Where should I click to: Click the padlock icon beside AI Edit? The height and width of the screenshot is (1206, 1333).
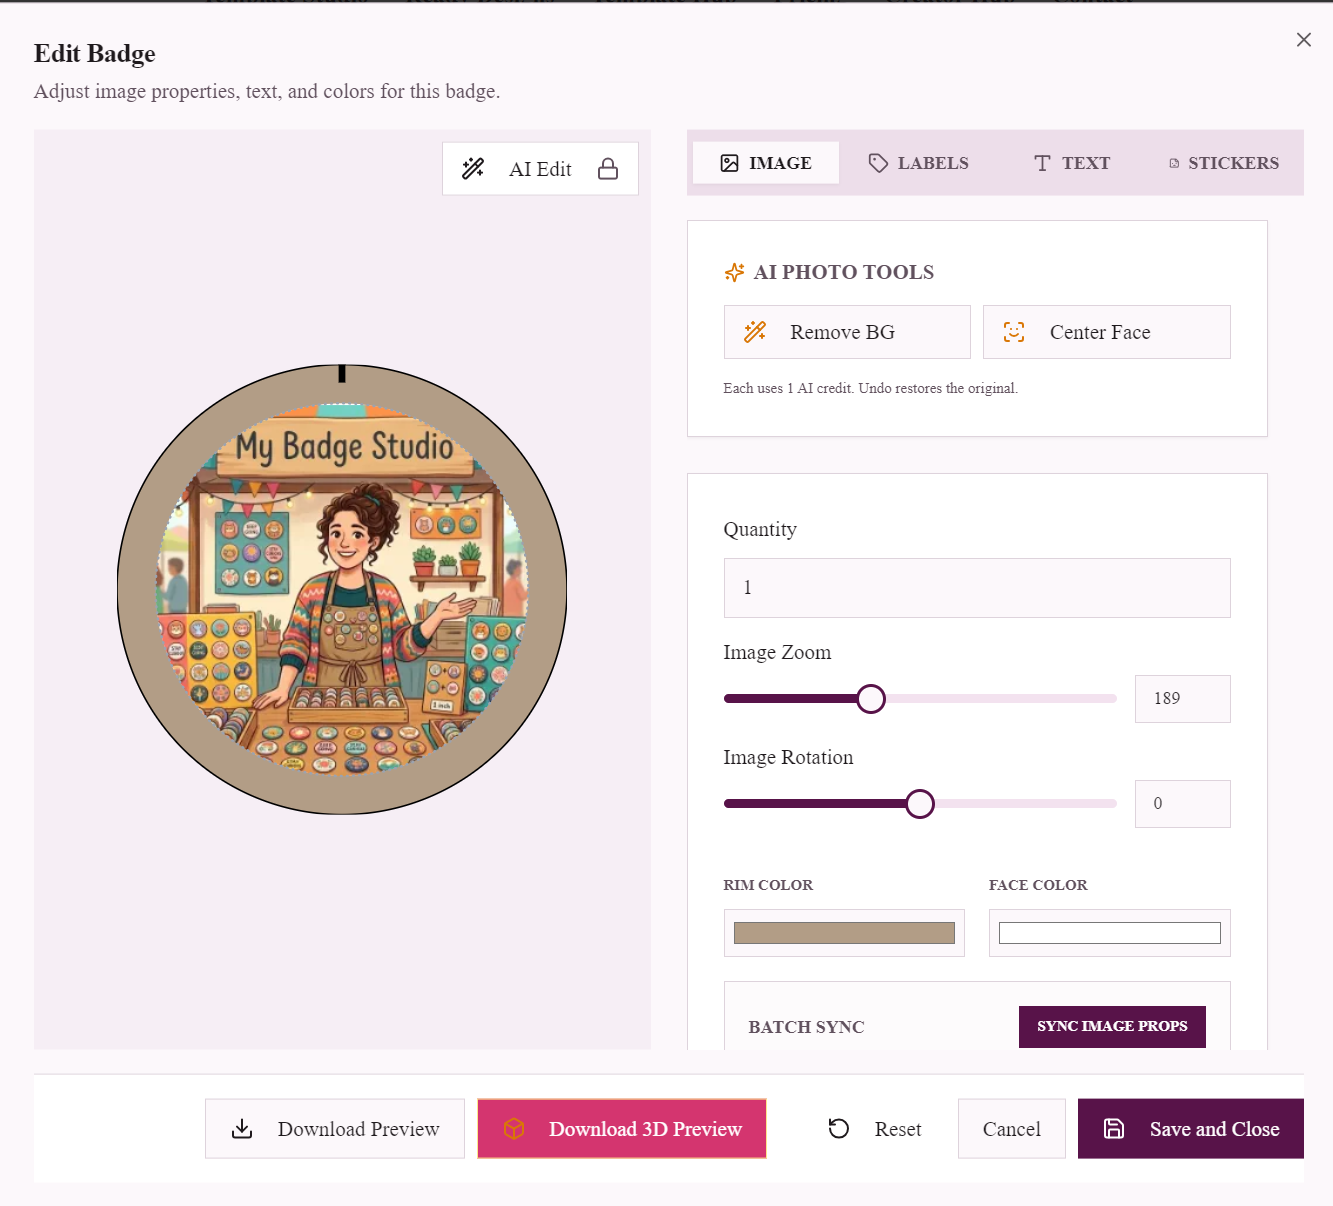click(608, 169)
